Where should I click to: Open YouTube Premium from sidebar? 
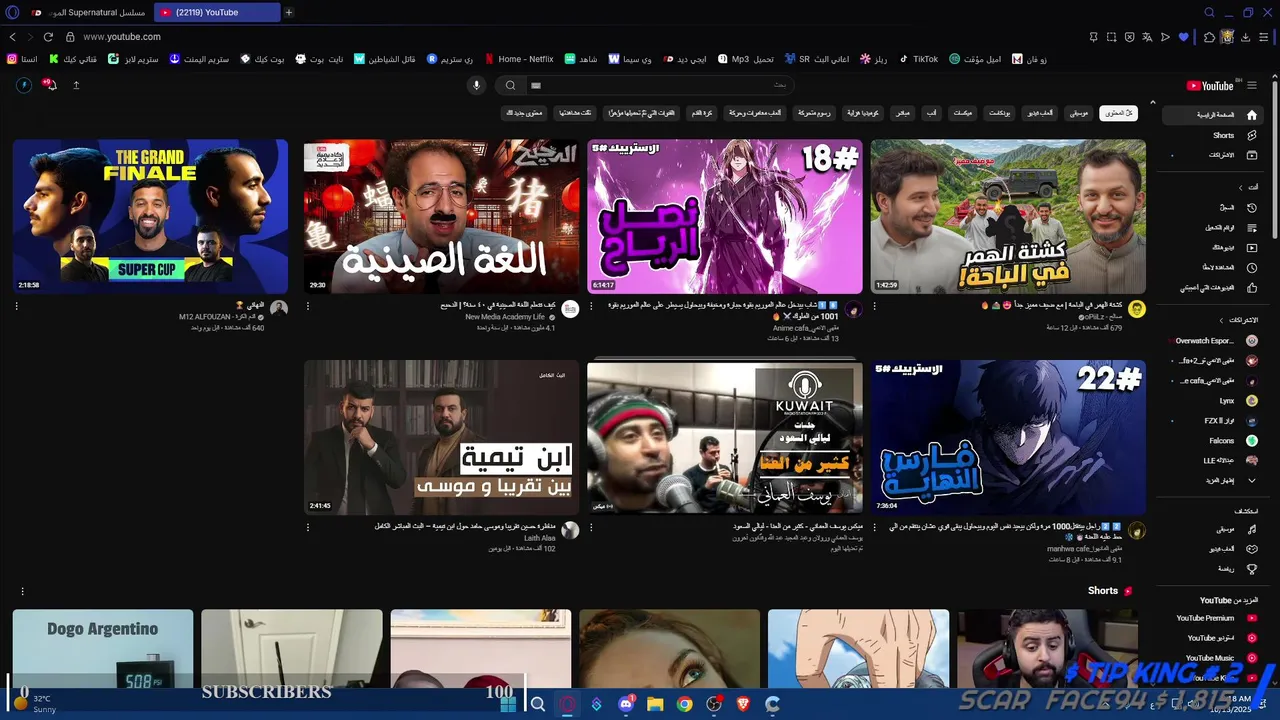point(1212,618)
